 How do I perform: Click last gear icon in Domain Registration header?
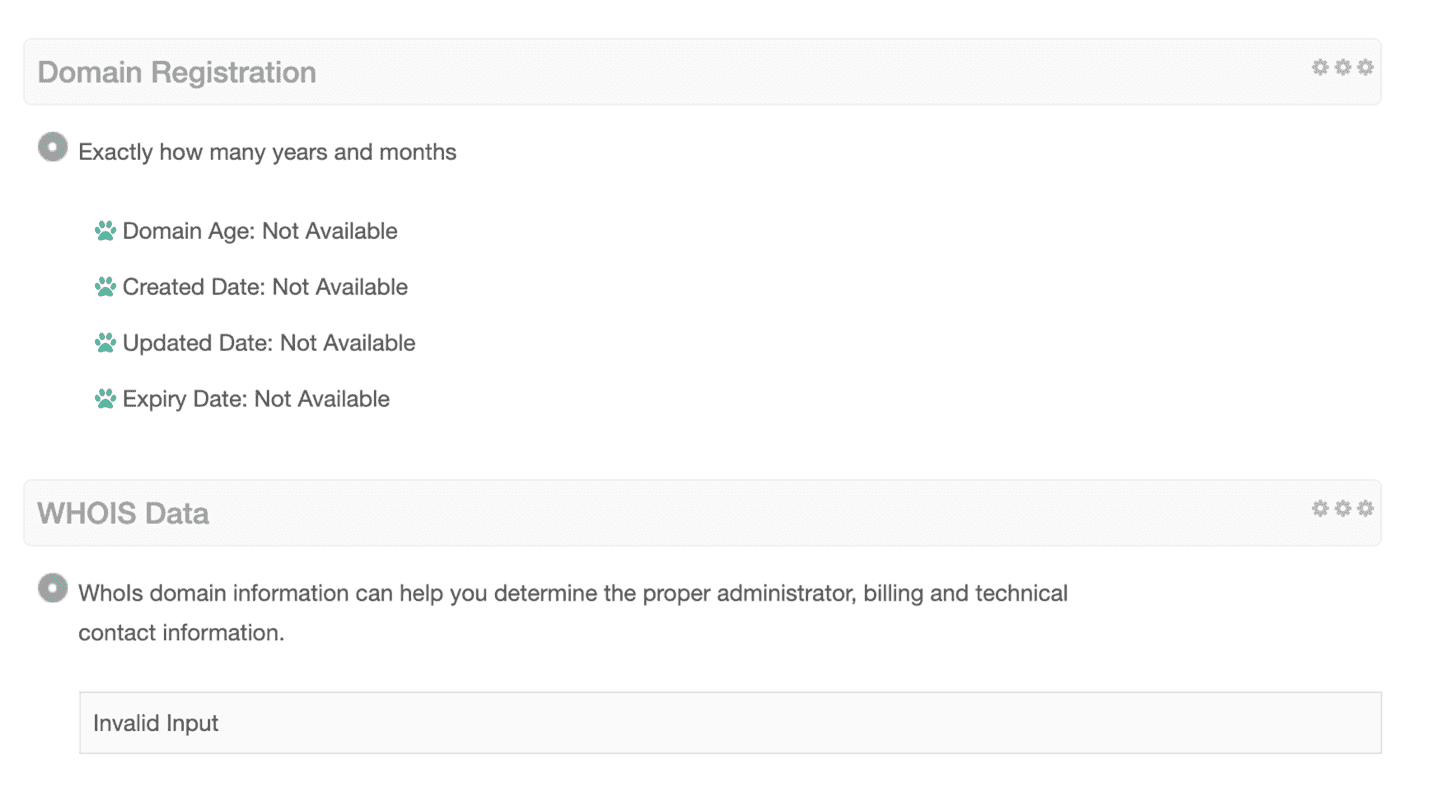1365,67
